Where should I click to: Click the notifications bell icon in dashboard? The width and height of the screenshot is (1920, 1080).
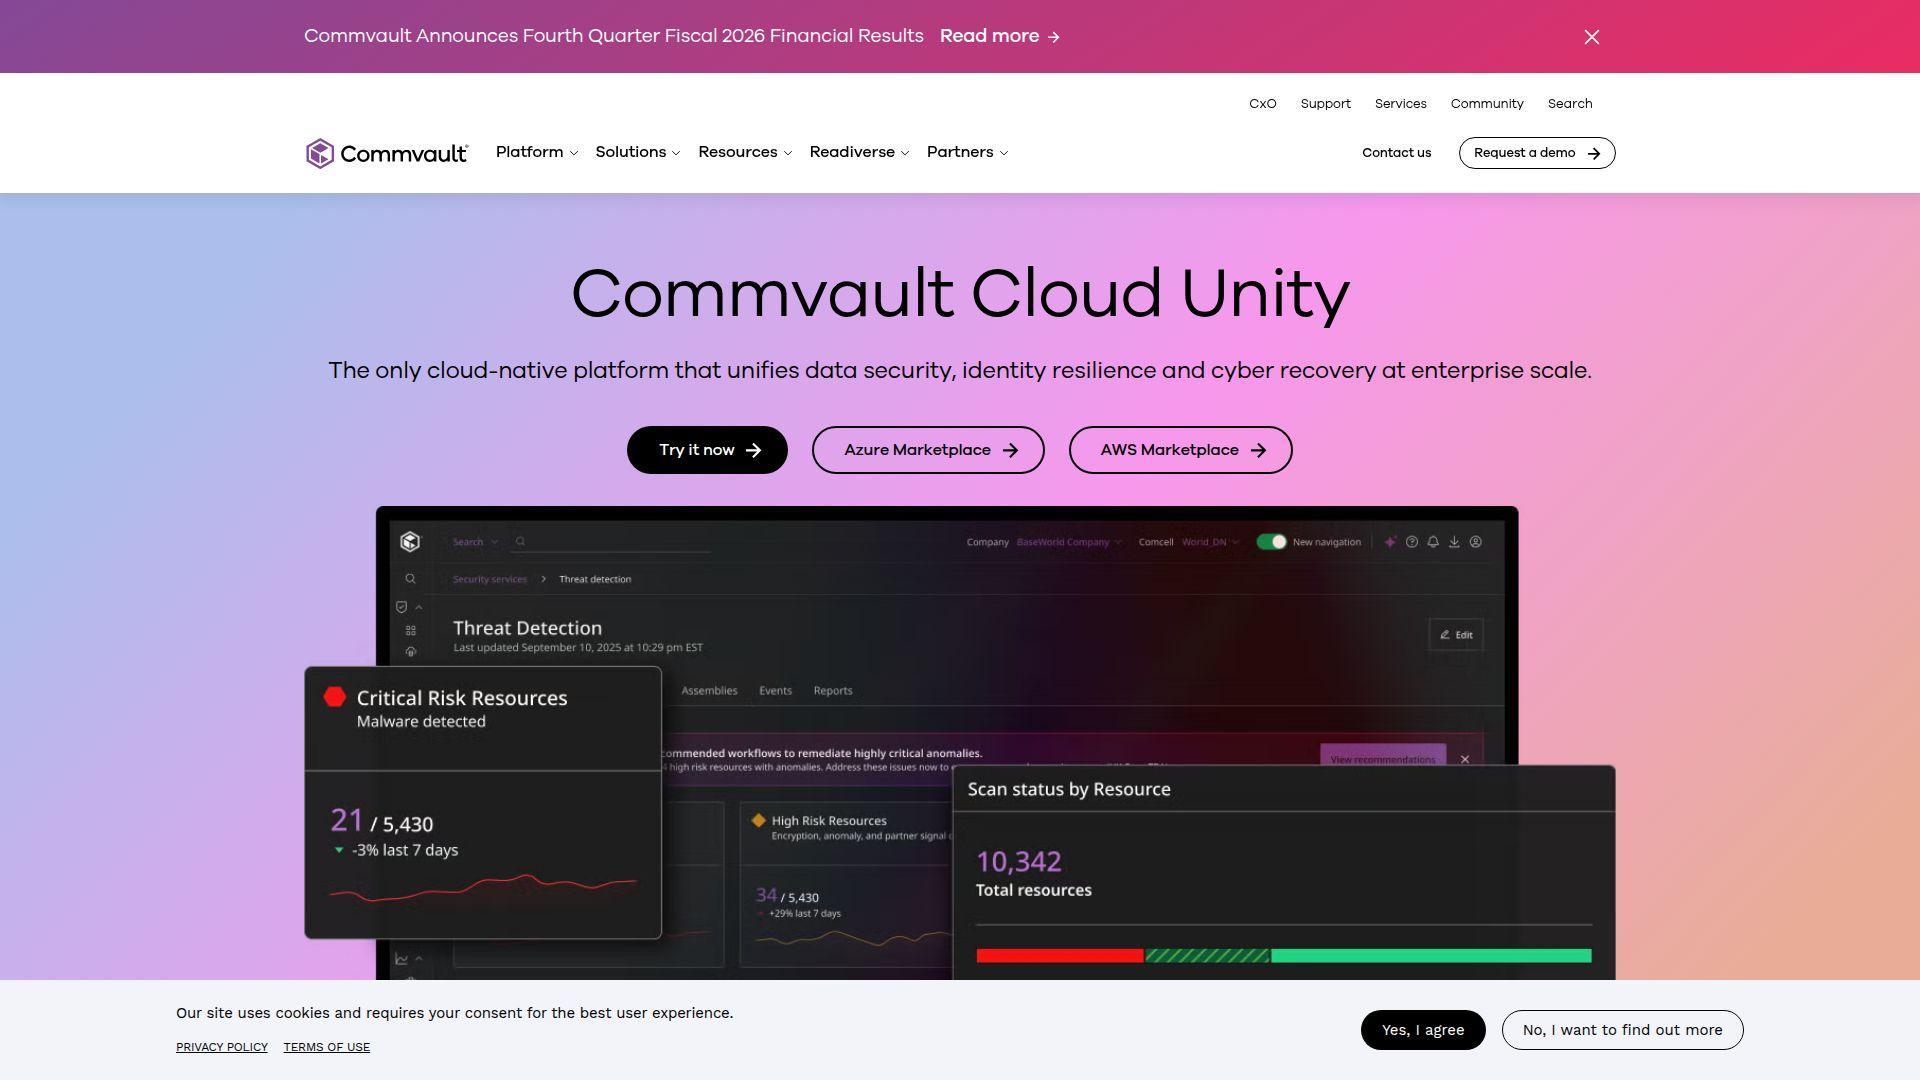pyautogui.click(x=1433, y=542)
